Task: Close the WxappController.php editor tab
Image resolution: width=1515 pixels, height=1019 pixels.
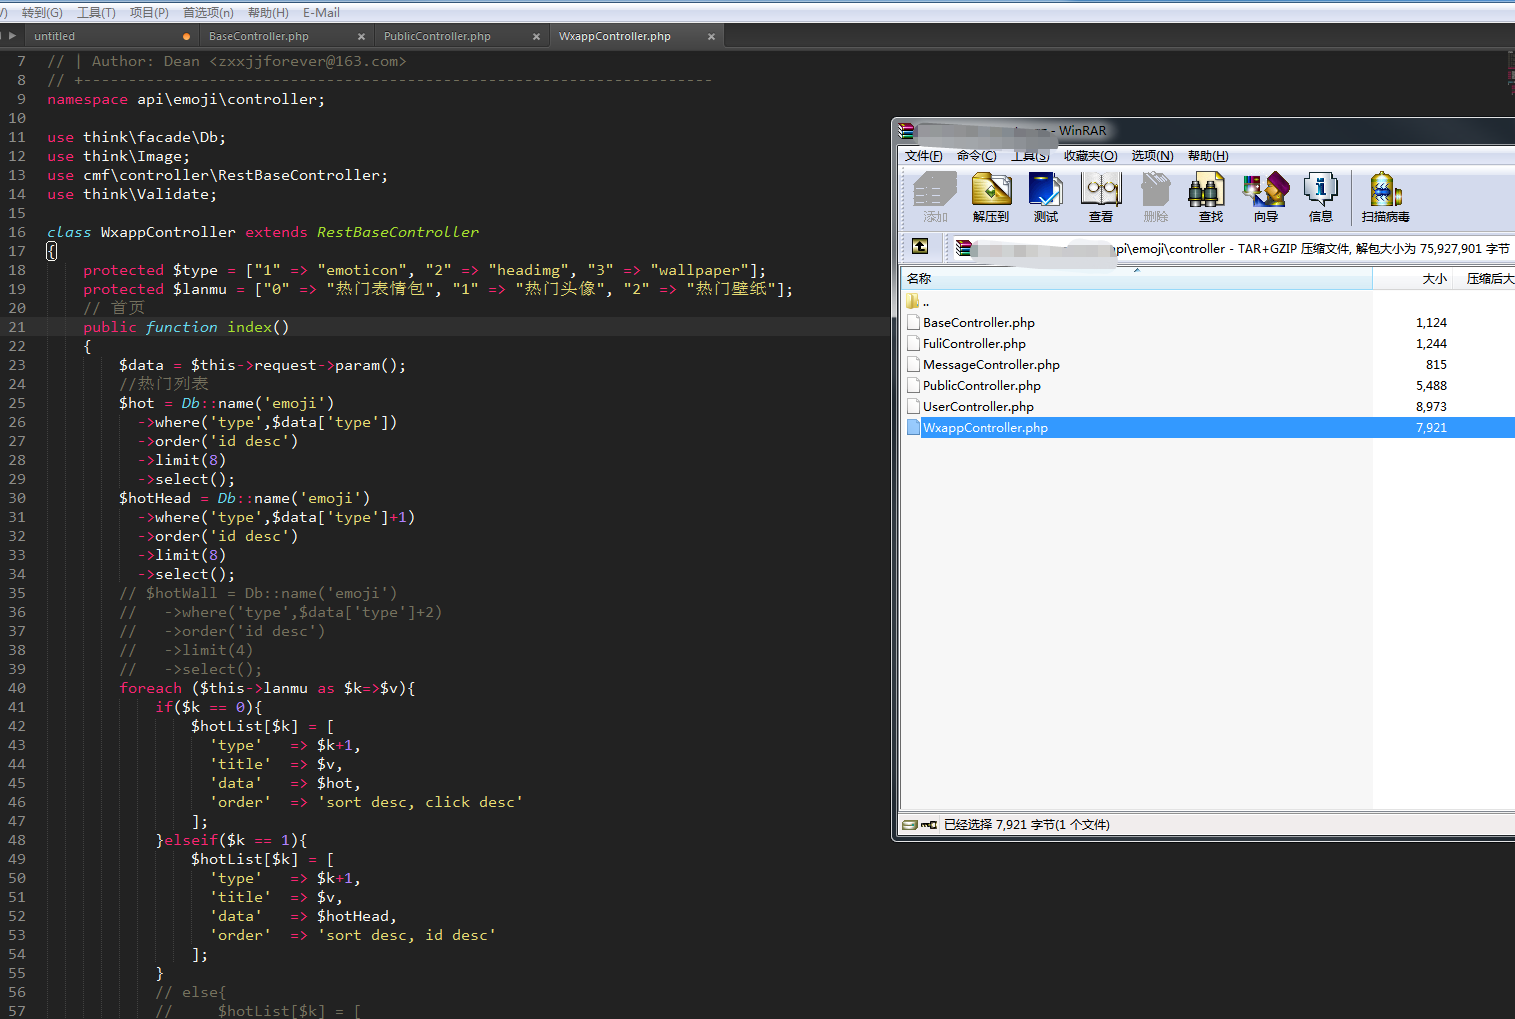Action: [x=711, y=36]
